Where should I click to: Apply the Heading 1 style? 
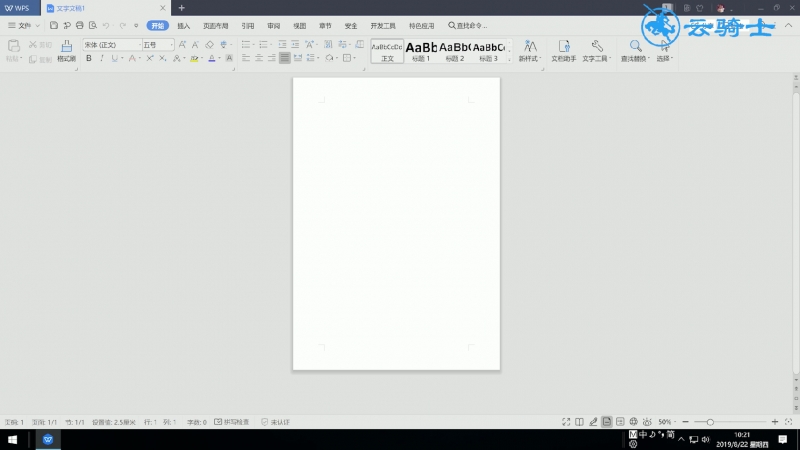click(421, 51)
